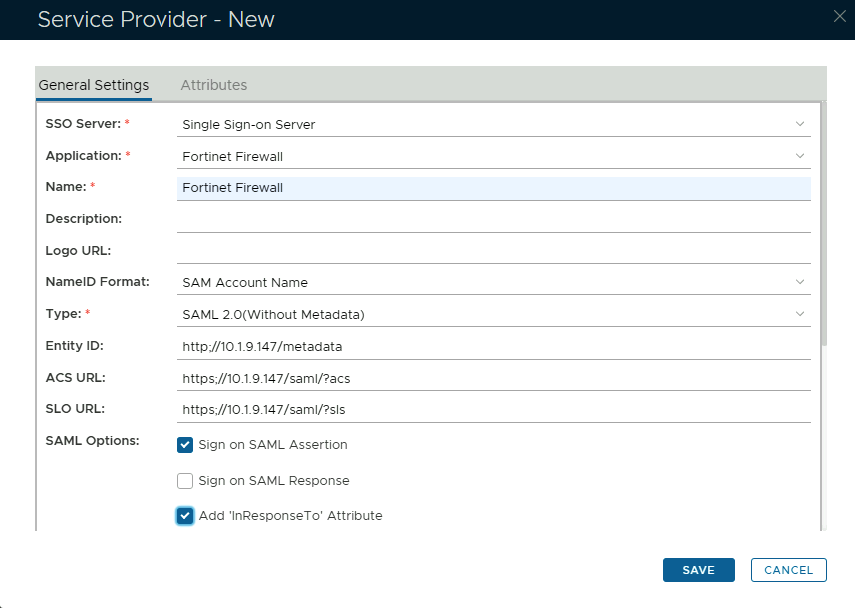Expand the Application dropdown
Screen dimensions: 855x608
pos(493,156)
